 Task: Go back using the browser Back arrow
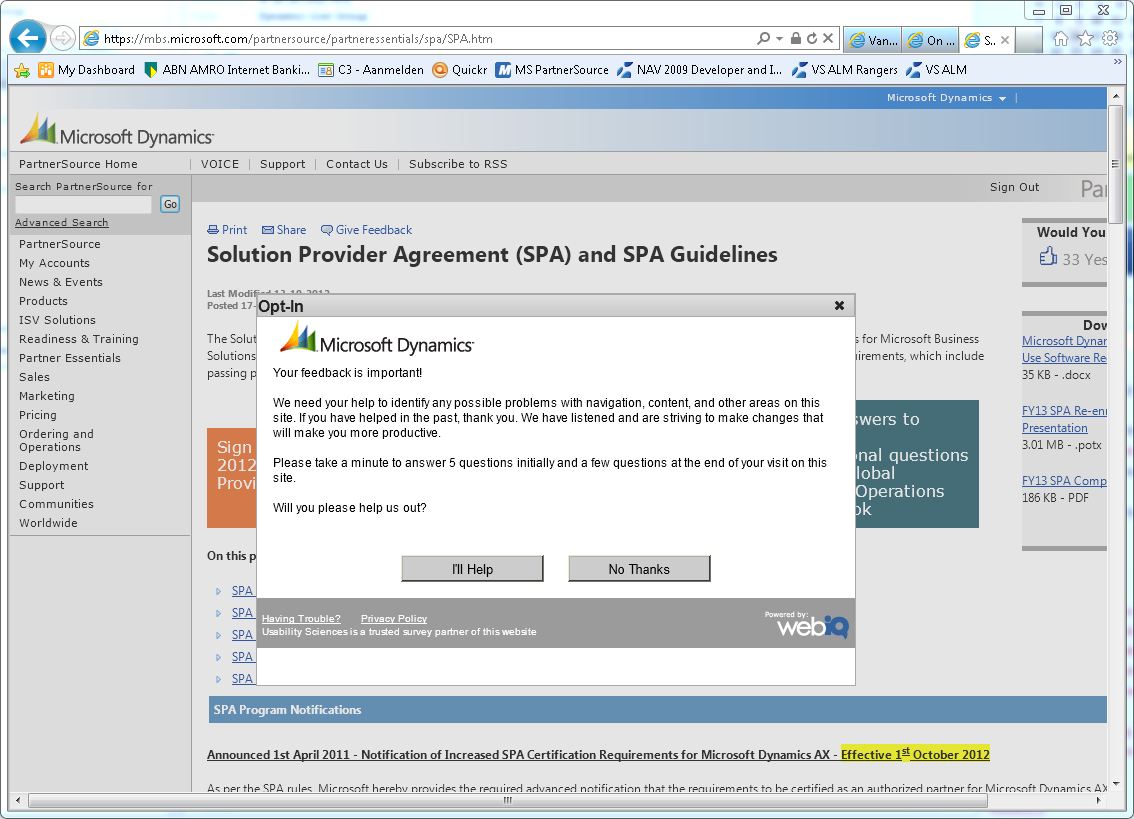(x=27, y=38)
